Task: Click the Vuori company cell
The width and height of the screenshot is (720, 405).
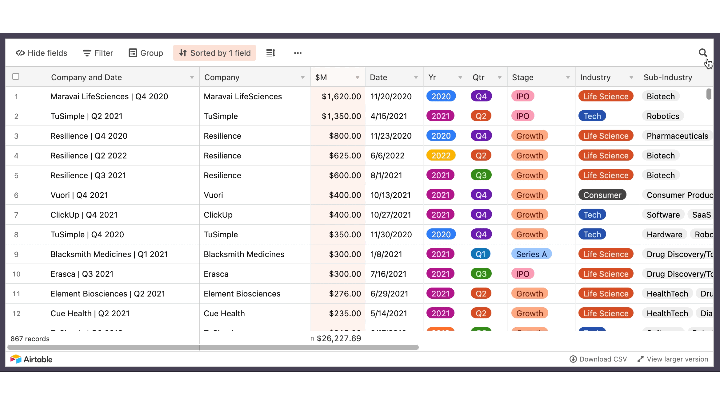Action: tap(214, 195)
